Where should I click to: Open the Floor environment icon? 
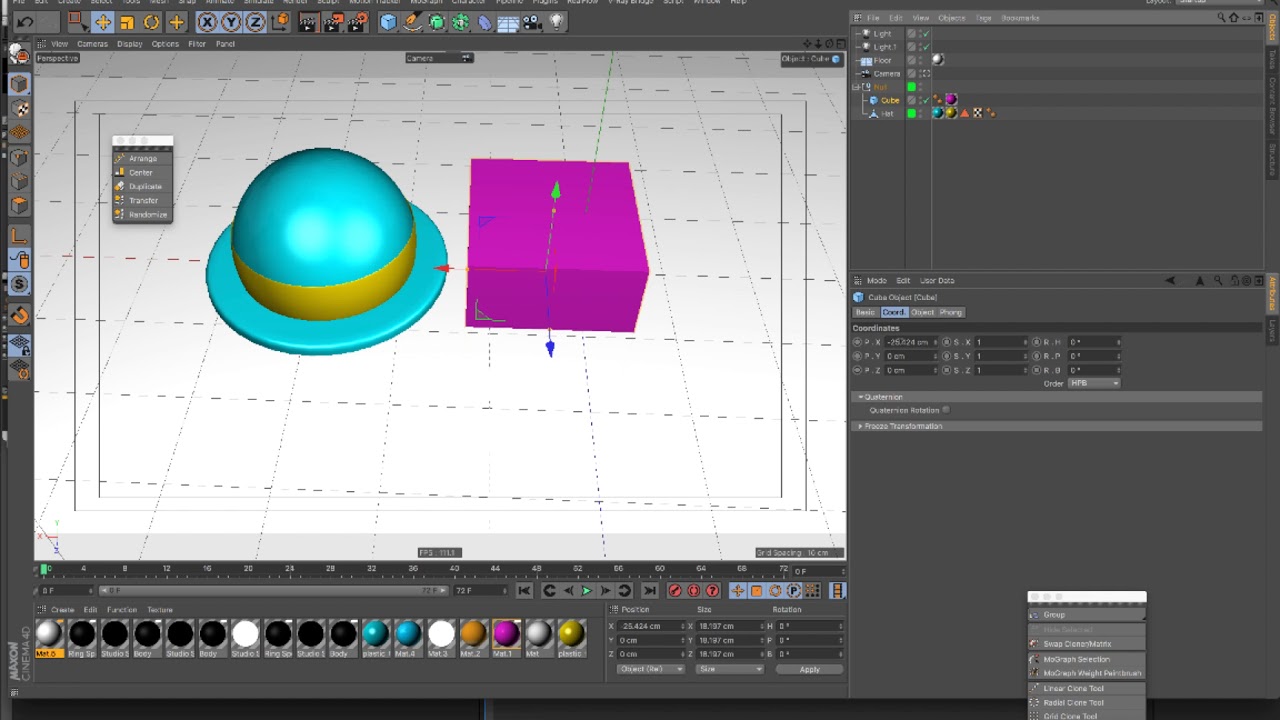[x=509, y=21]
